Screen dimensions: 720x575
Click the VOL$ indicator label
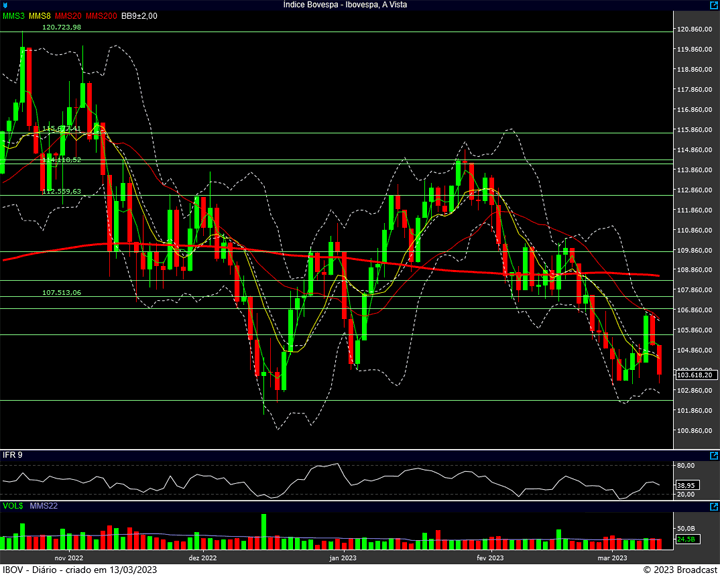13,506
